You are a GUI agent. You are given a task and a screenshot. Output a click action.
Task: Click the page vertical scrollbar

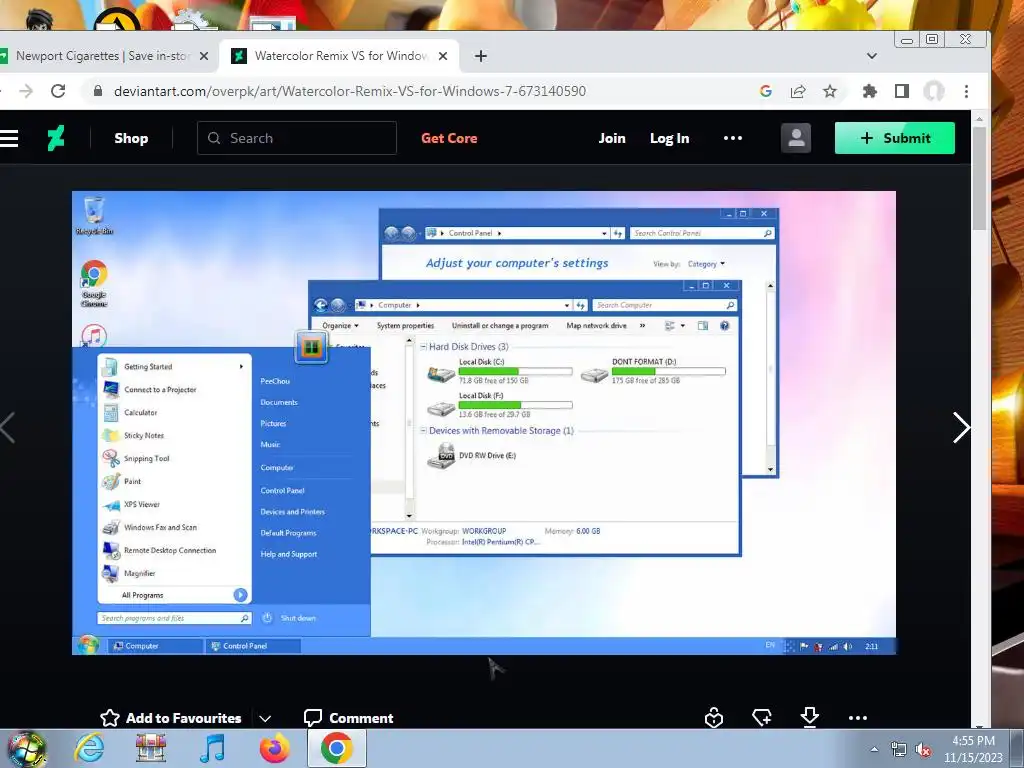pos(979,178)
